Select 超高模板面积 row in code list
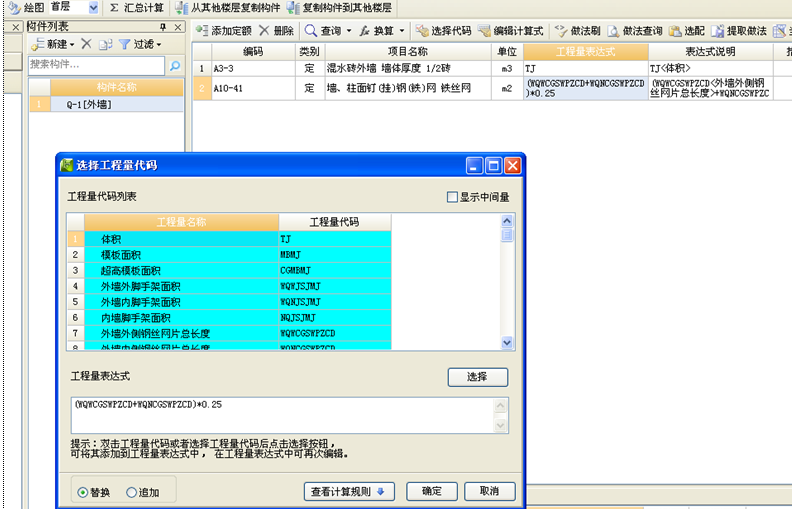792x509 pixels. click(229, 270)
